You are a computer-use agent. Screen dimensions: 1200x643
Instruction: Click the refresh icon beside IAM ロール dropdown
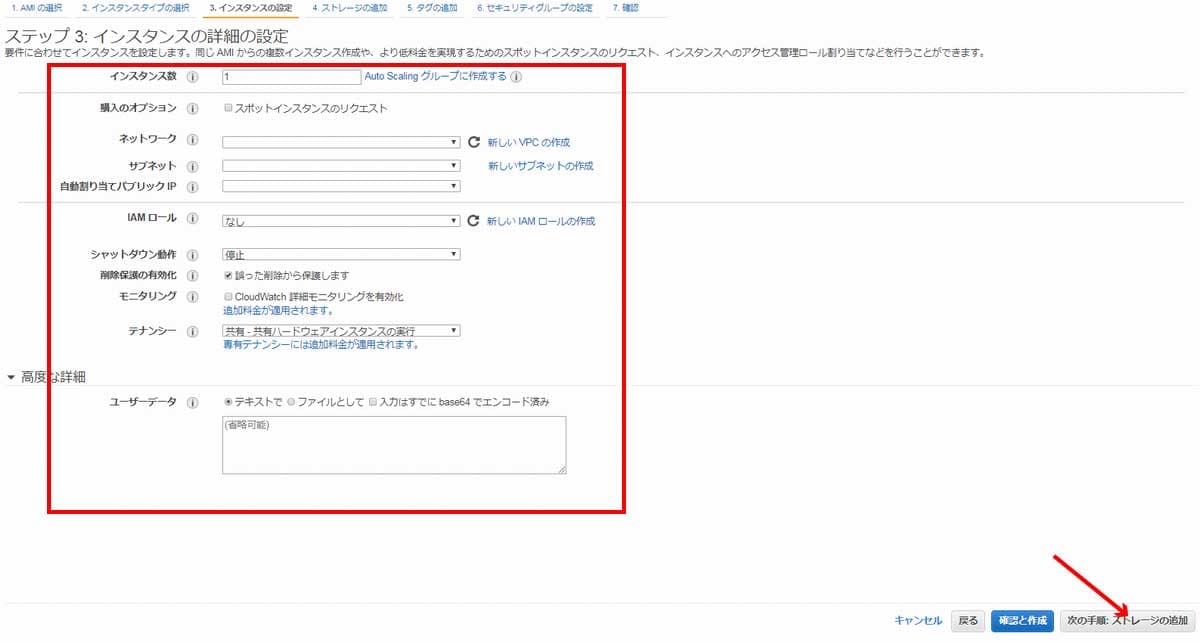474,221
